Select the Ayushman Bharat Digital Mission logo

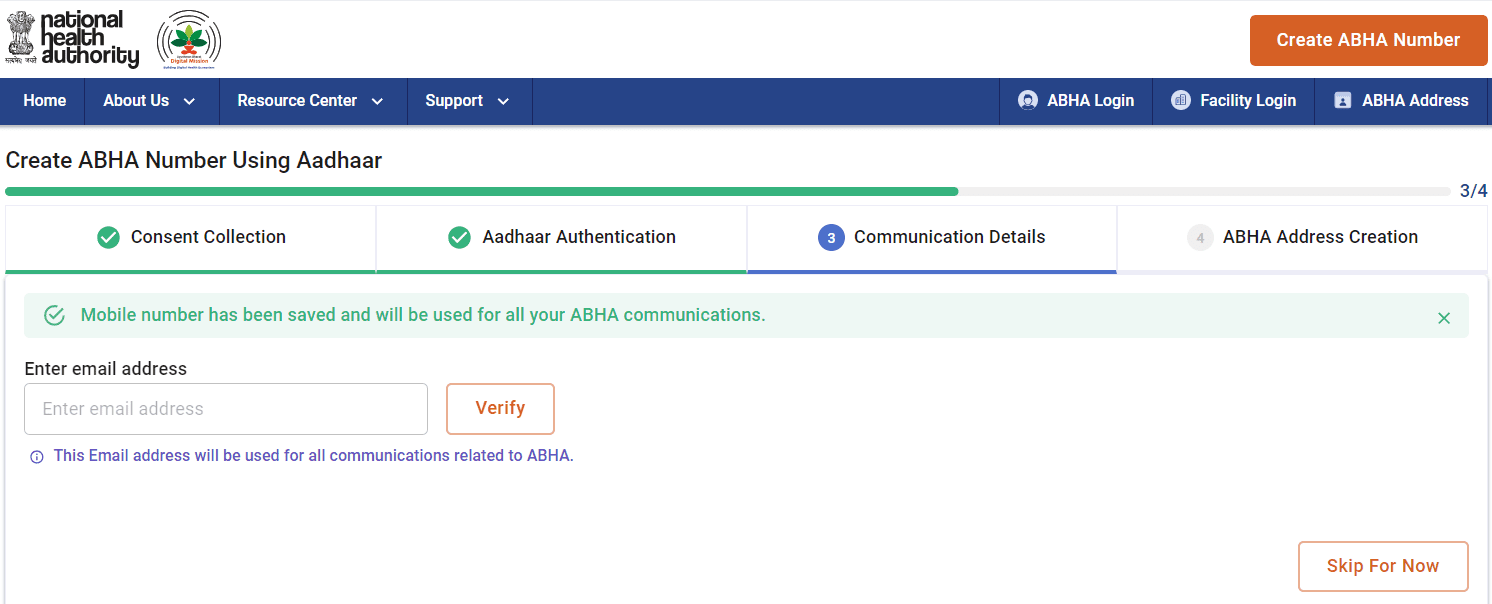coord(187,38)
